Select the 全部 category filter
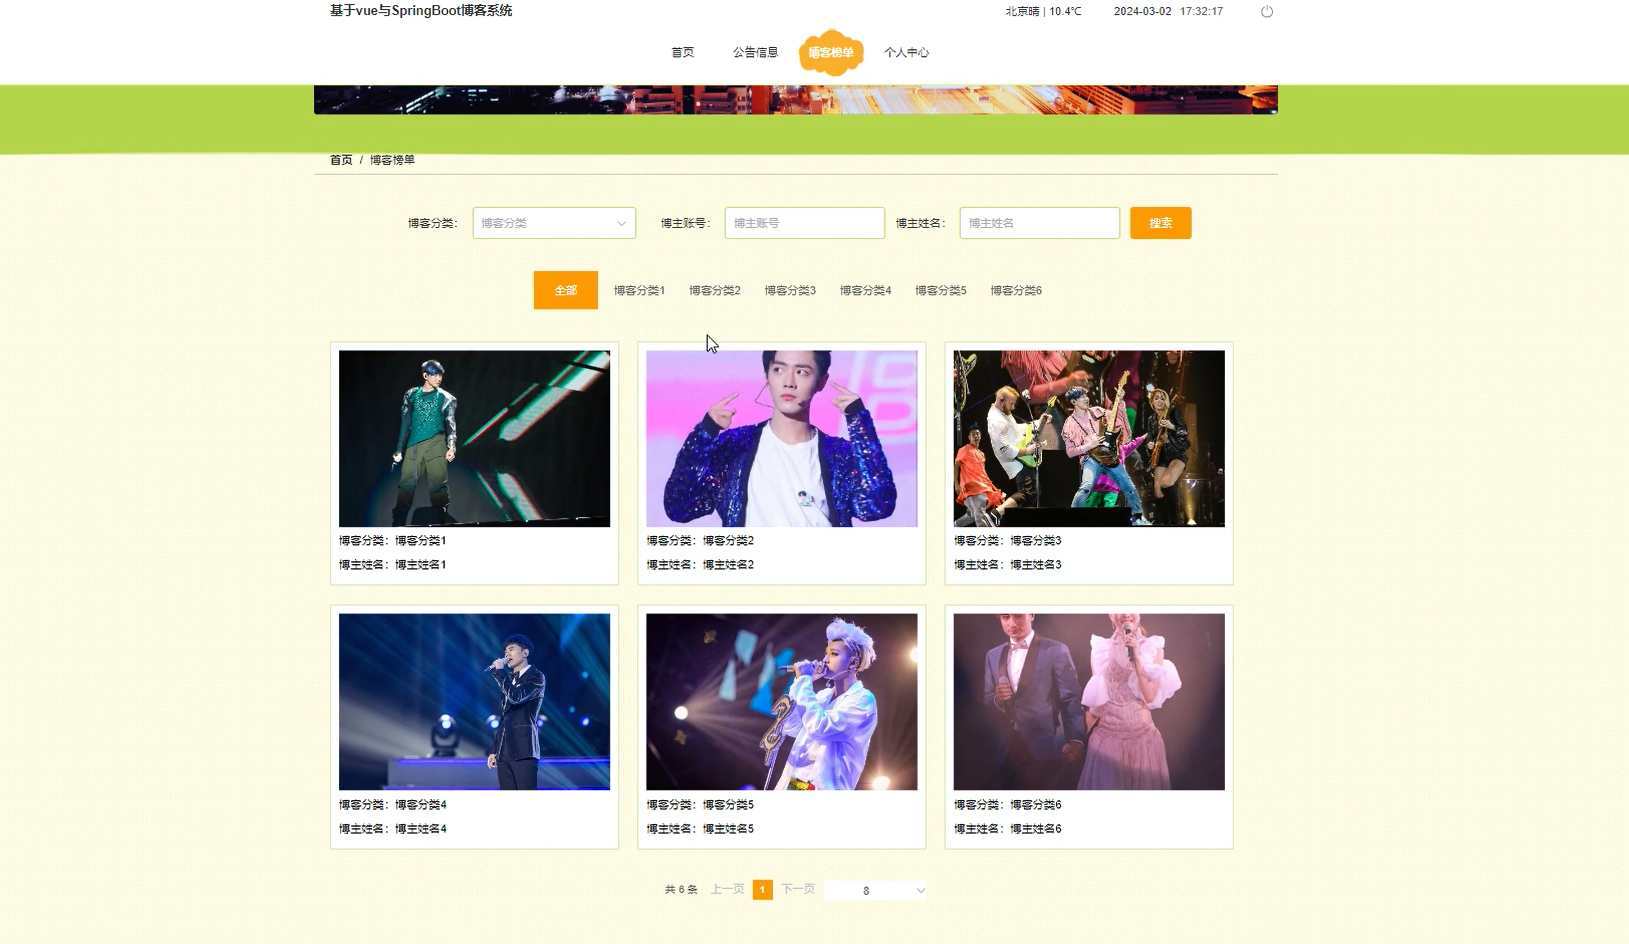Screen dimensions: 1629x944 [x=566, y=290]
